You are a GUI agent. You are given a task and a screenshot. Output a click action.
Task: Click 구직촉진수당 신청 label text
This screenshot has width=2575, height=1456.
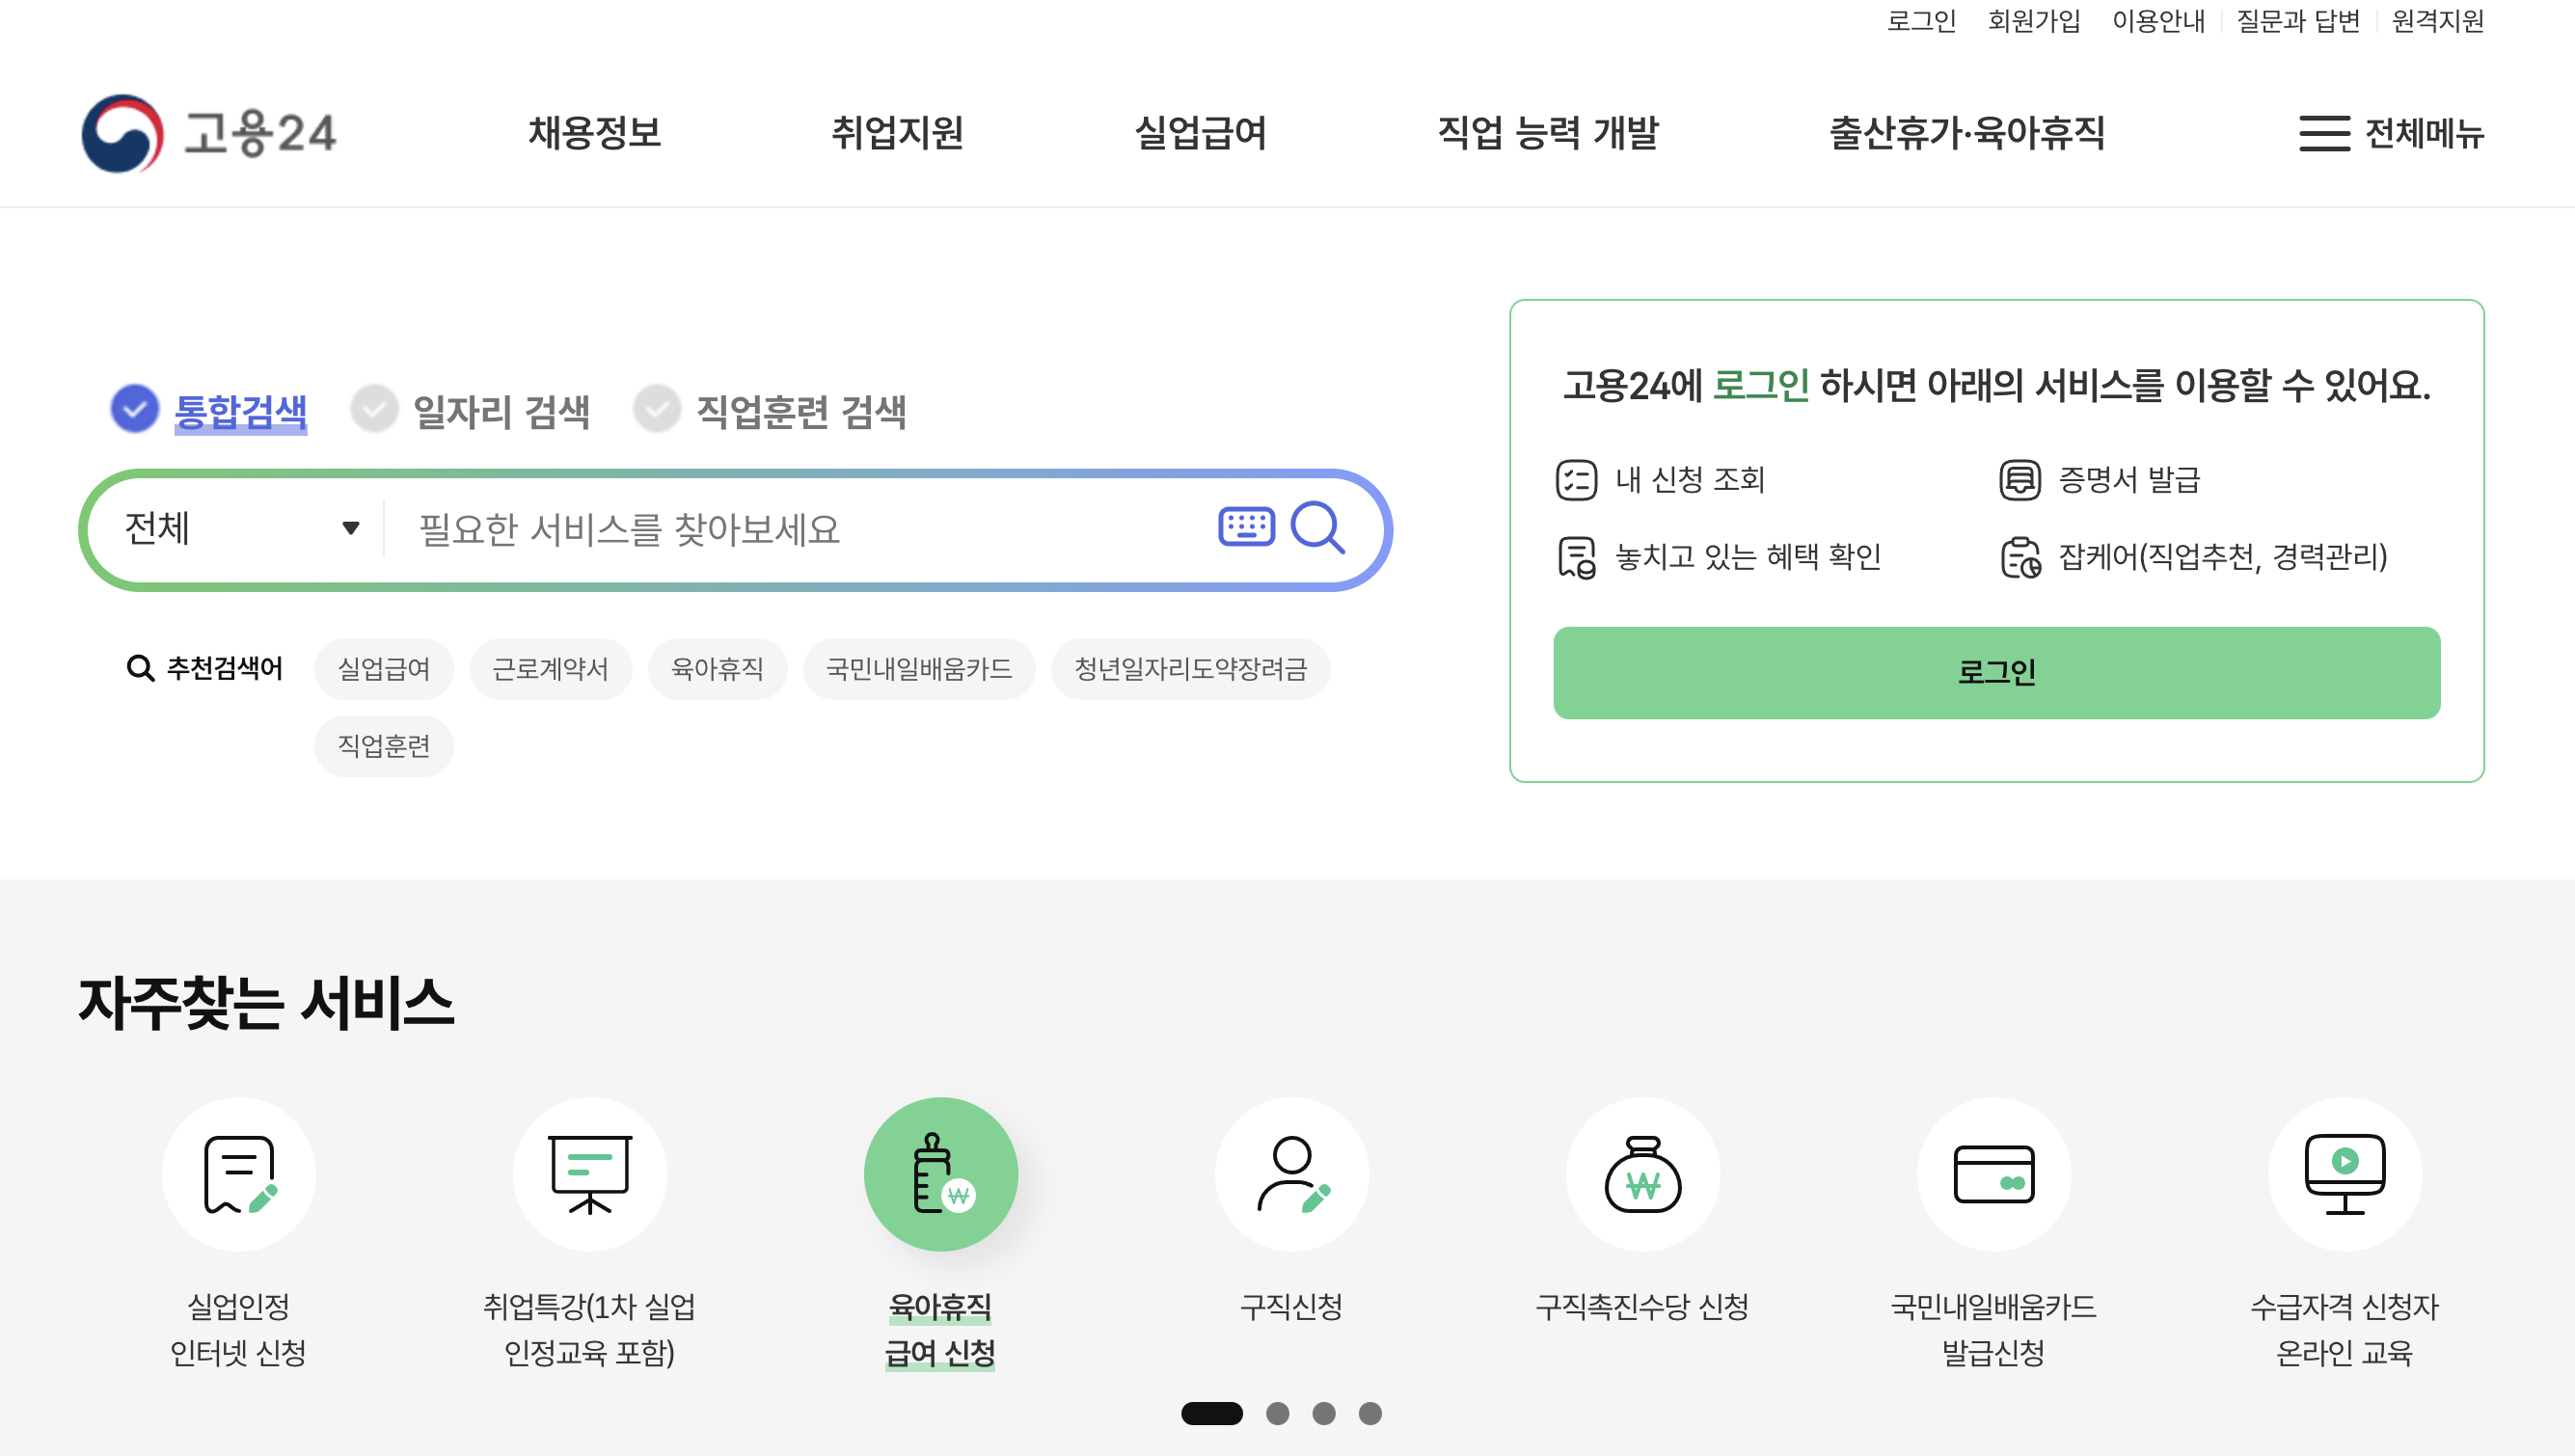1642,1306
